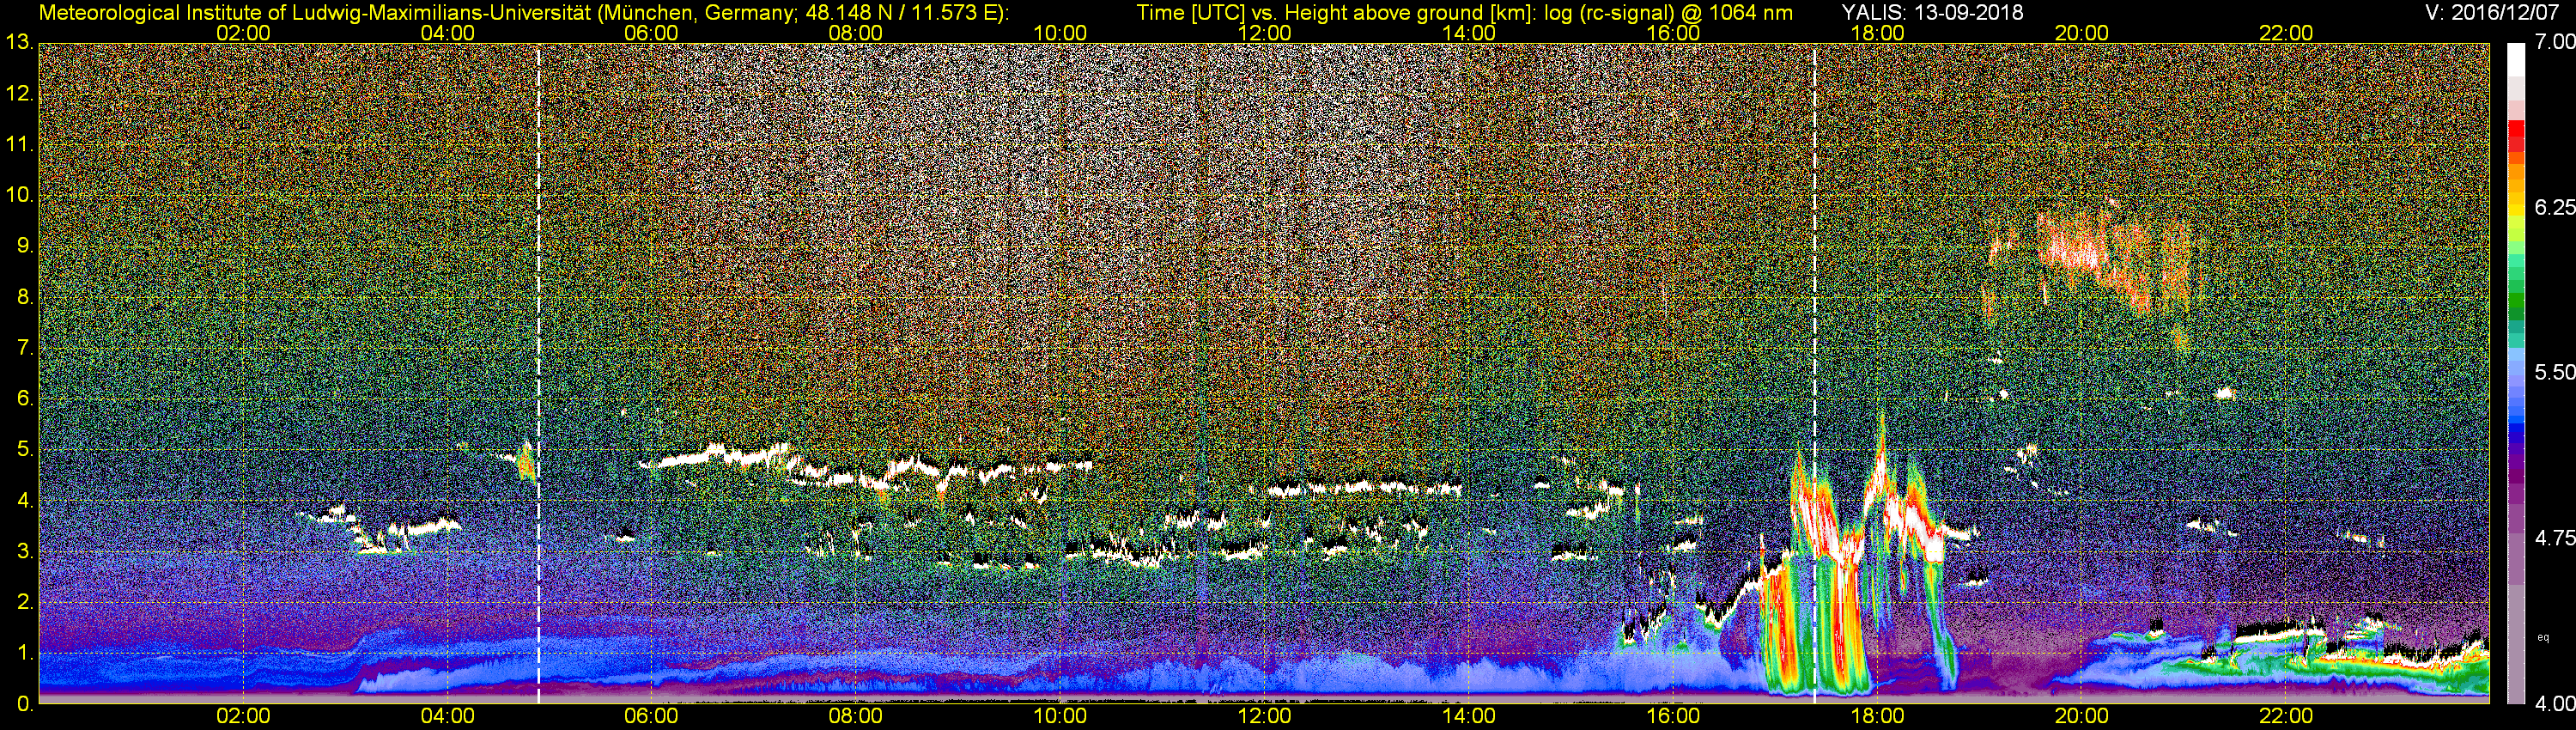Click the 7 km height axis label
The image size is (2576, 730).
(24, 348)
